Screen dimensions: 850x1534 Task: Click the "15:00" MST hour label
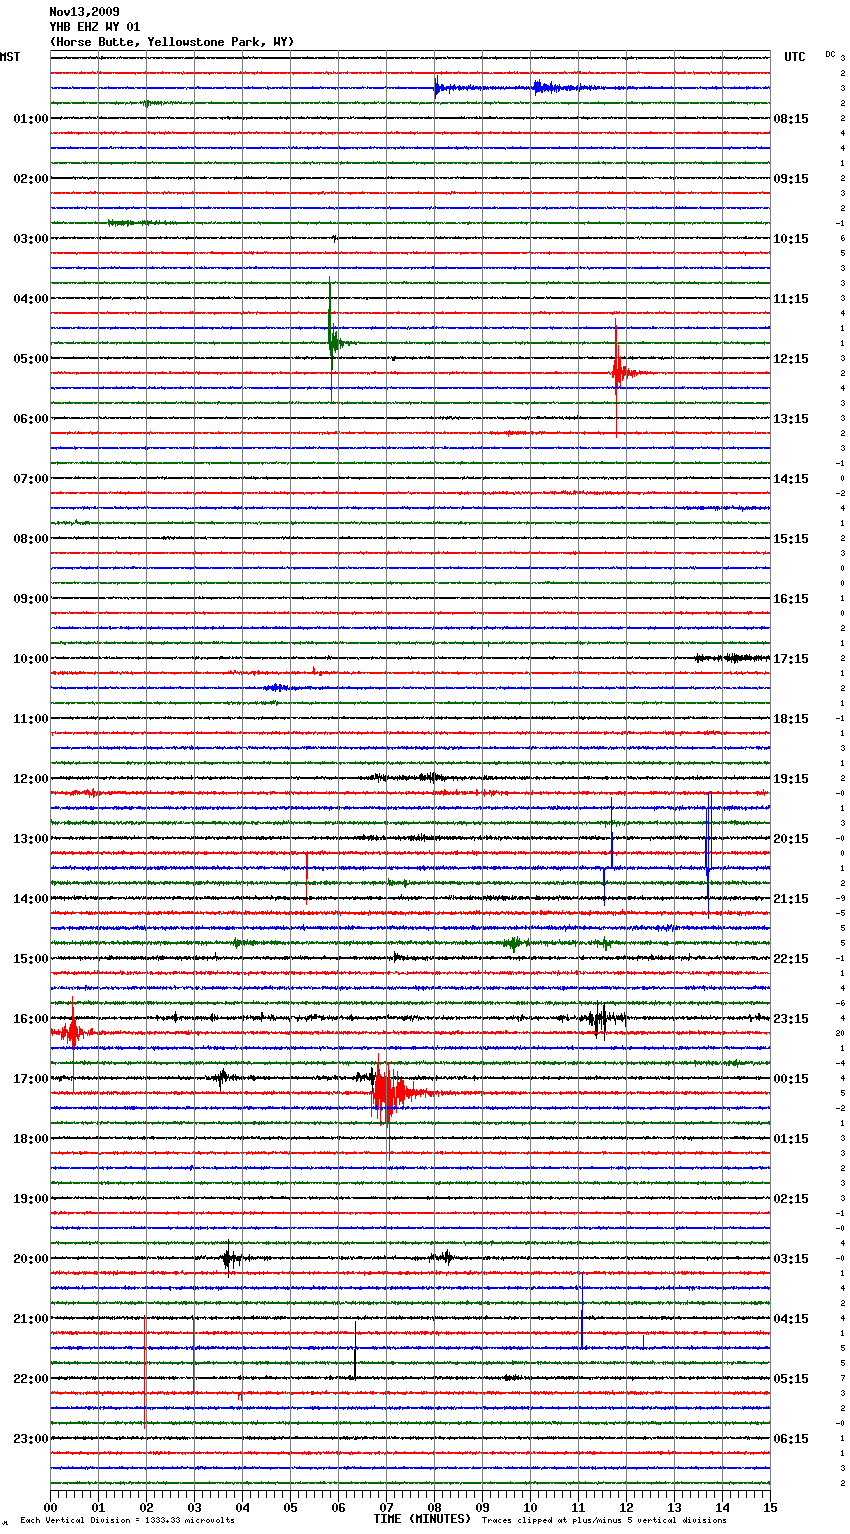point(31,959)
